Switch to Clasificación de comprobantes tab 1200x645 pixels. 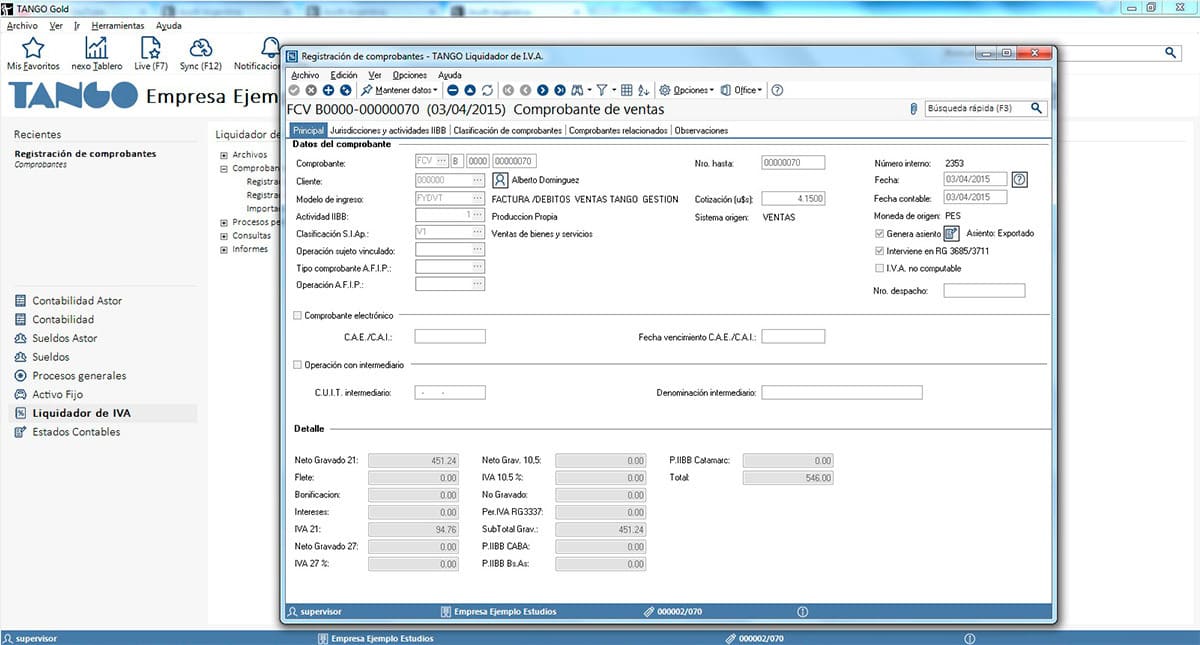[508, 130]
